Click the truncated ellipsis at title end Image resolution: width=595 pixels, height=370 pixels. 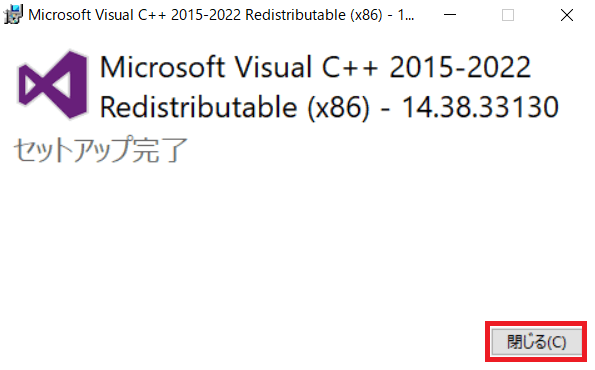coord(409,15)
